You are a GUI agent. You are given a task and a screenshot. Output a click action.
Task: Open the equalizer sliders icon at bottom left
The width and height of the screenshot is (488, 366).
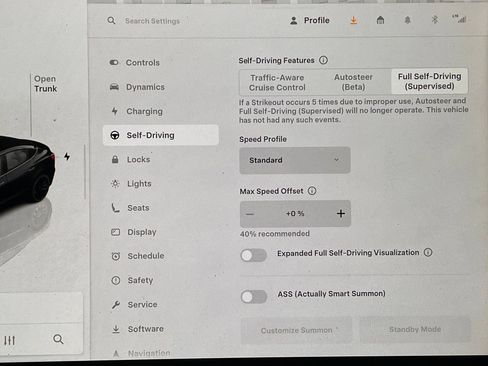(x=9, y=340)
